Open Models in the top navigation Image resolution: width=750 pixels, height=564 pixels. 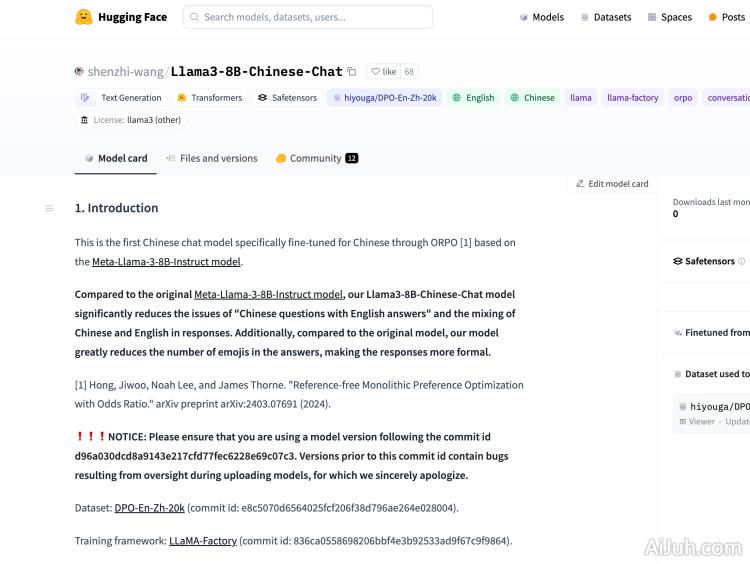pyautogui.click(x=541, y=17)
